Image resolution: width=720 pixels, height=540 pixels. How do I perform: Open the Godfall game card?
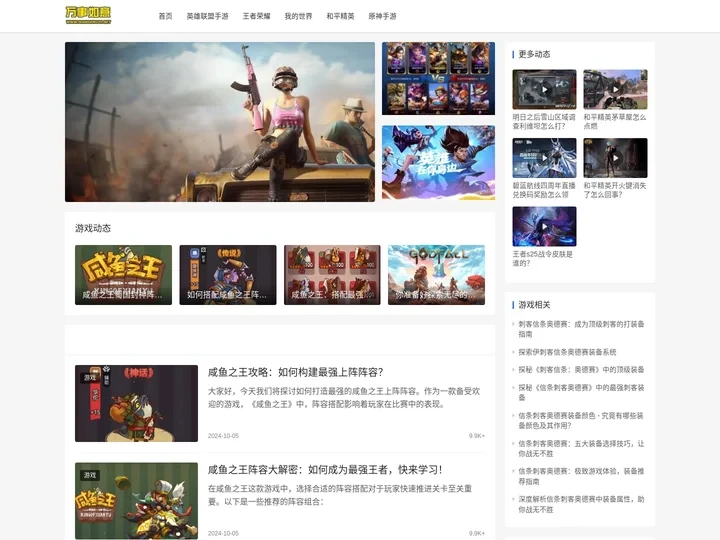click(x=436, y=275)
